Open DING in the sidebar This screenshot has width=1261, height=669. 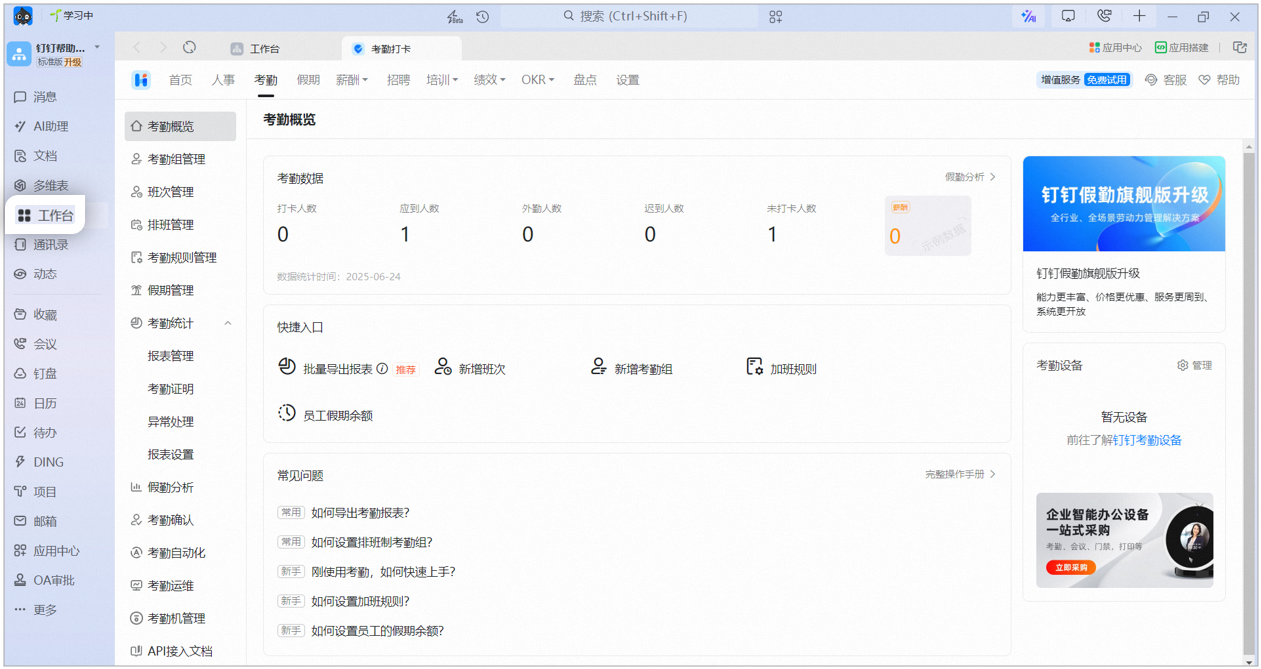click(39, 462)
